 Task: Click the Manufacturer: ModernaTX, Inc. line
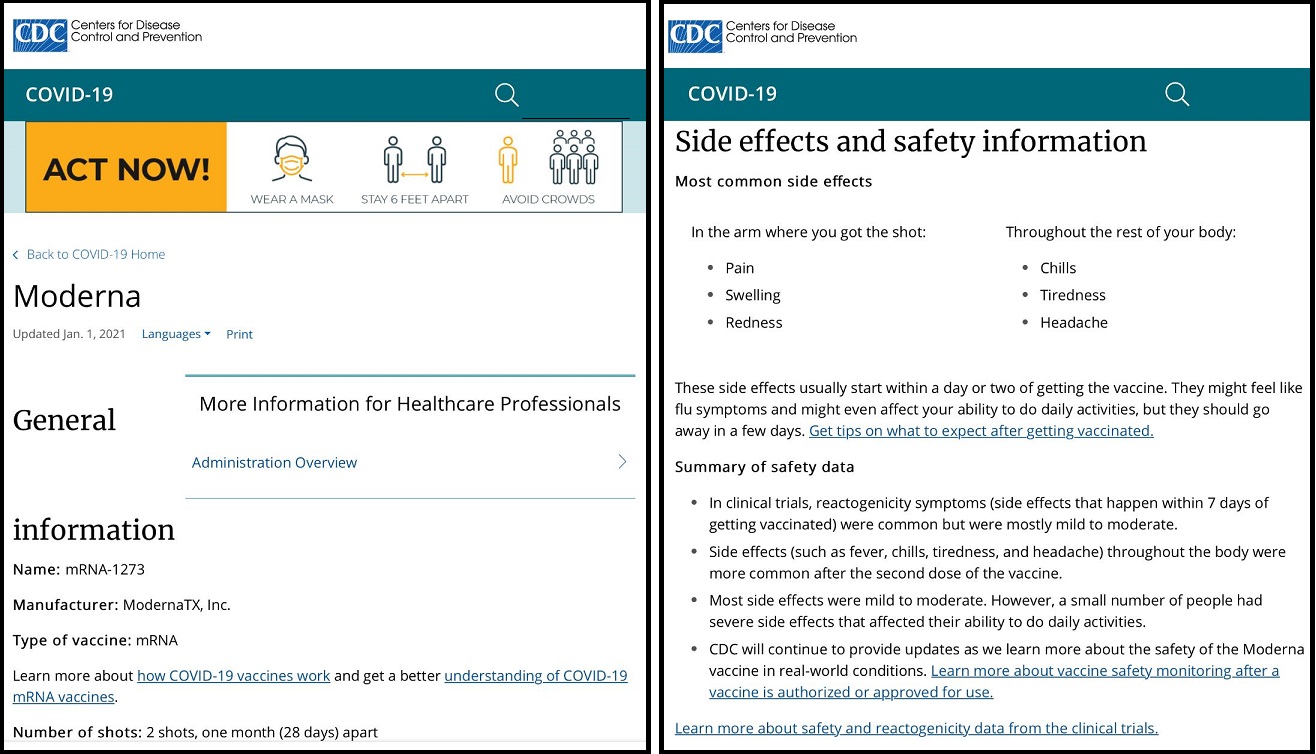click(x=122, y=605)
